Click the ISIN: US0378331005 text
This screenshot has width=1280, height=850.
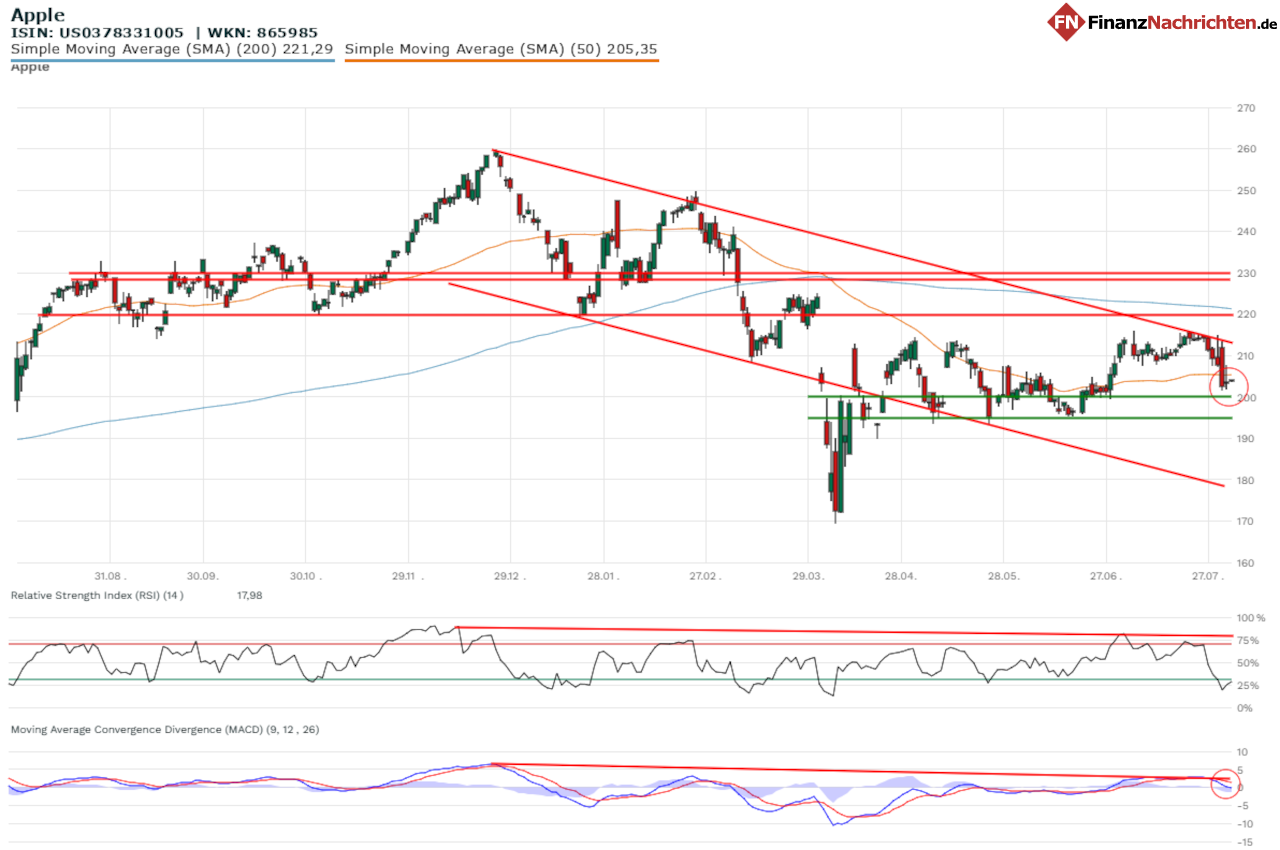tap(97, 32)
